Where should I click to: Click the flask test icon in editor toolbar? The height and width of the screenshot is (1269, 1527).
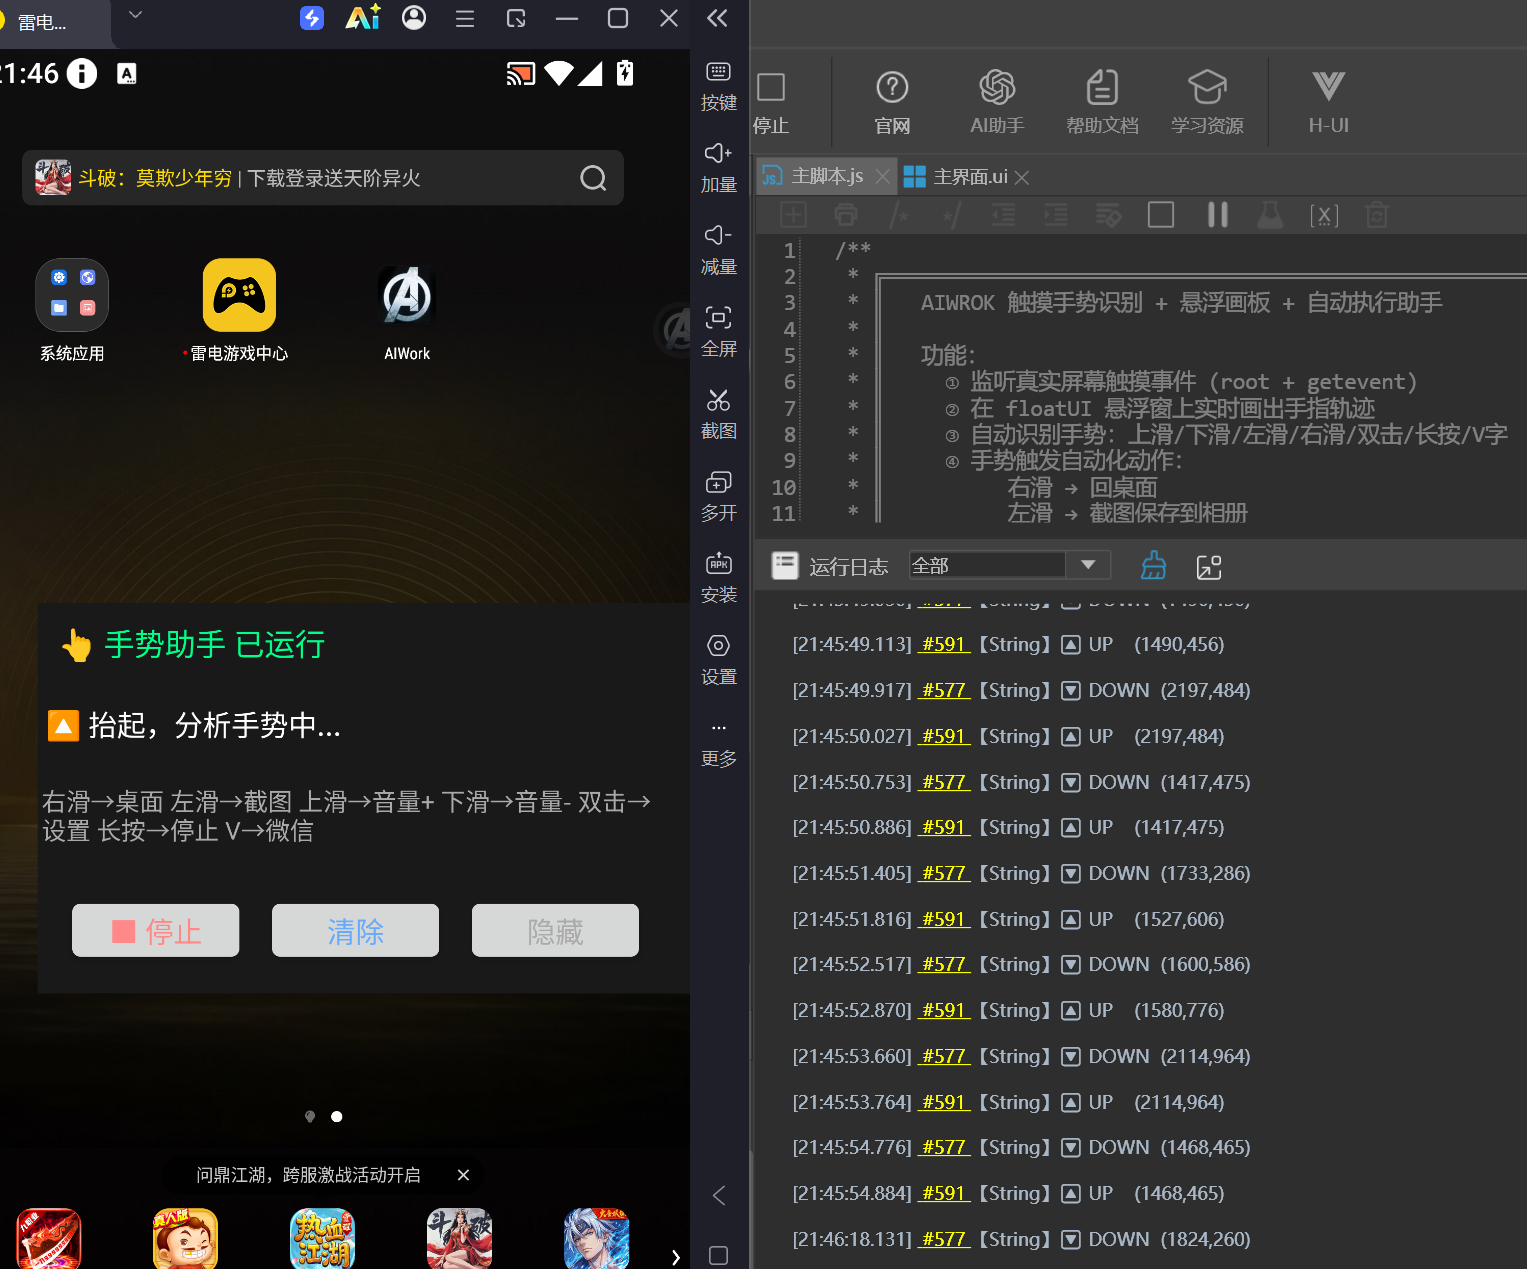pos(1270,215)
